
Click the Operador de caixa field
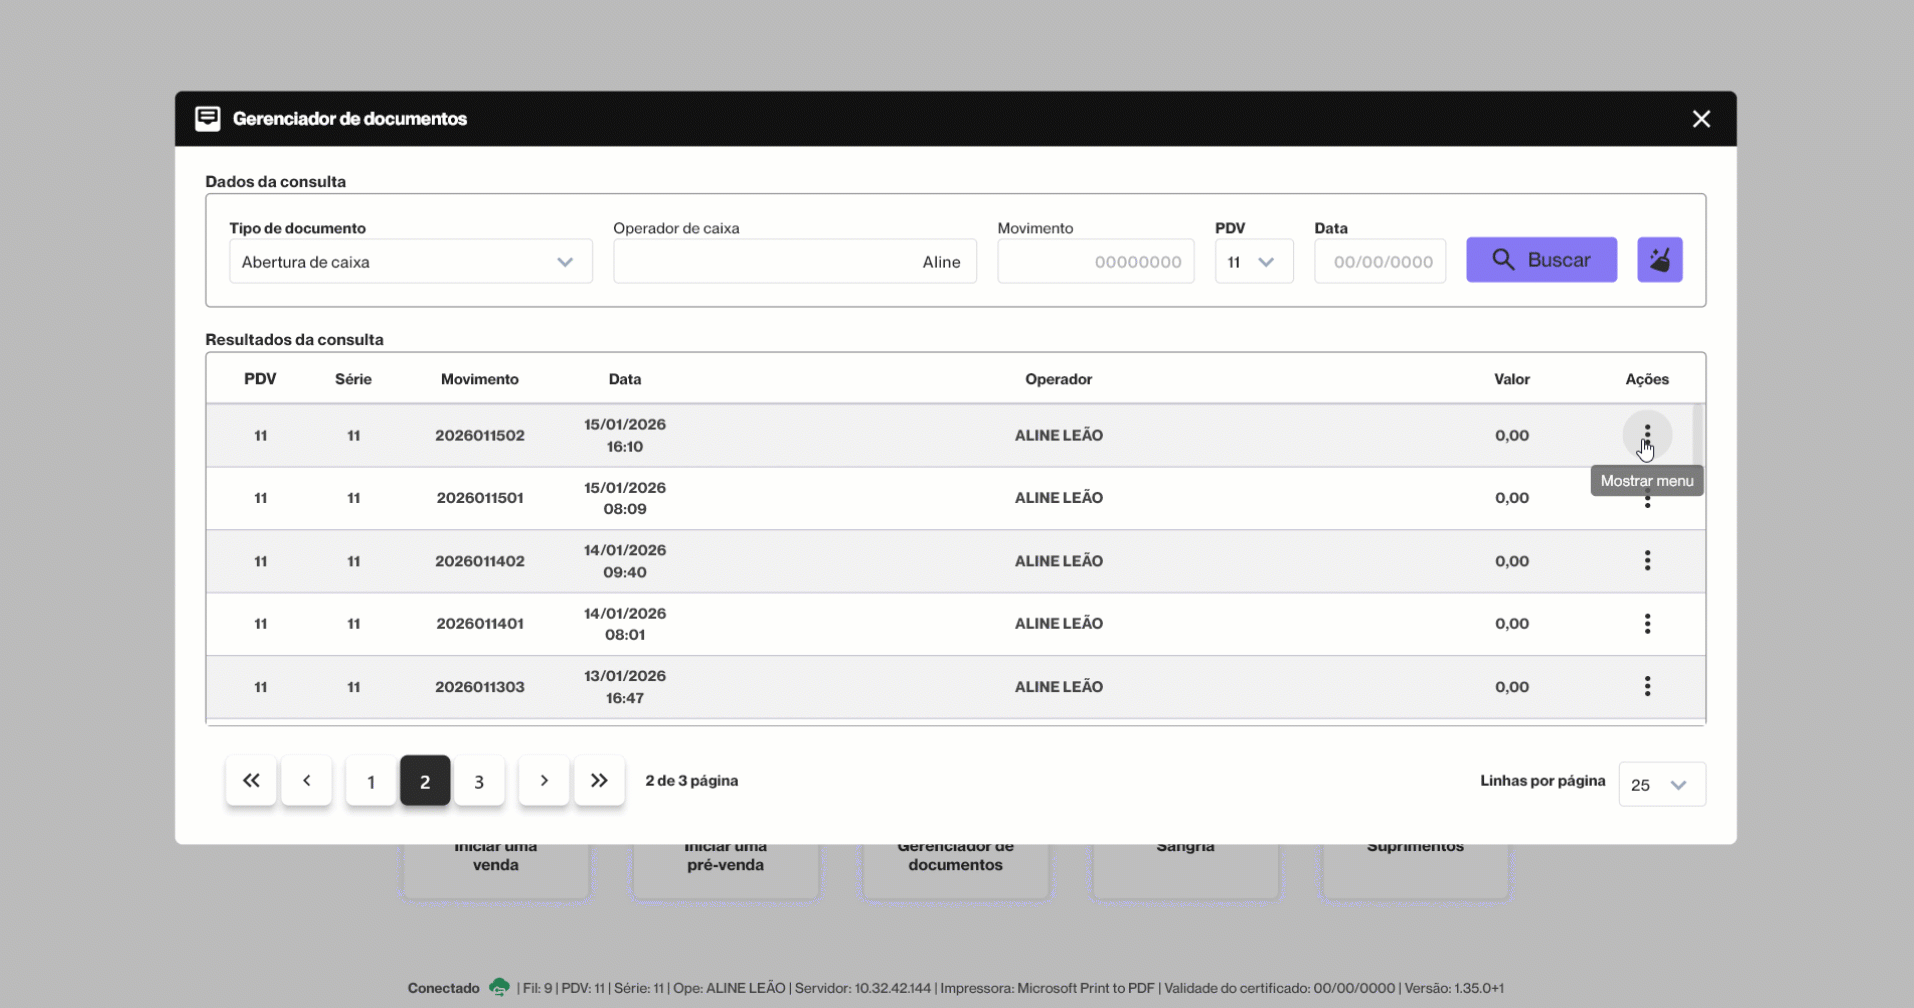(x=794, y=262)
